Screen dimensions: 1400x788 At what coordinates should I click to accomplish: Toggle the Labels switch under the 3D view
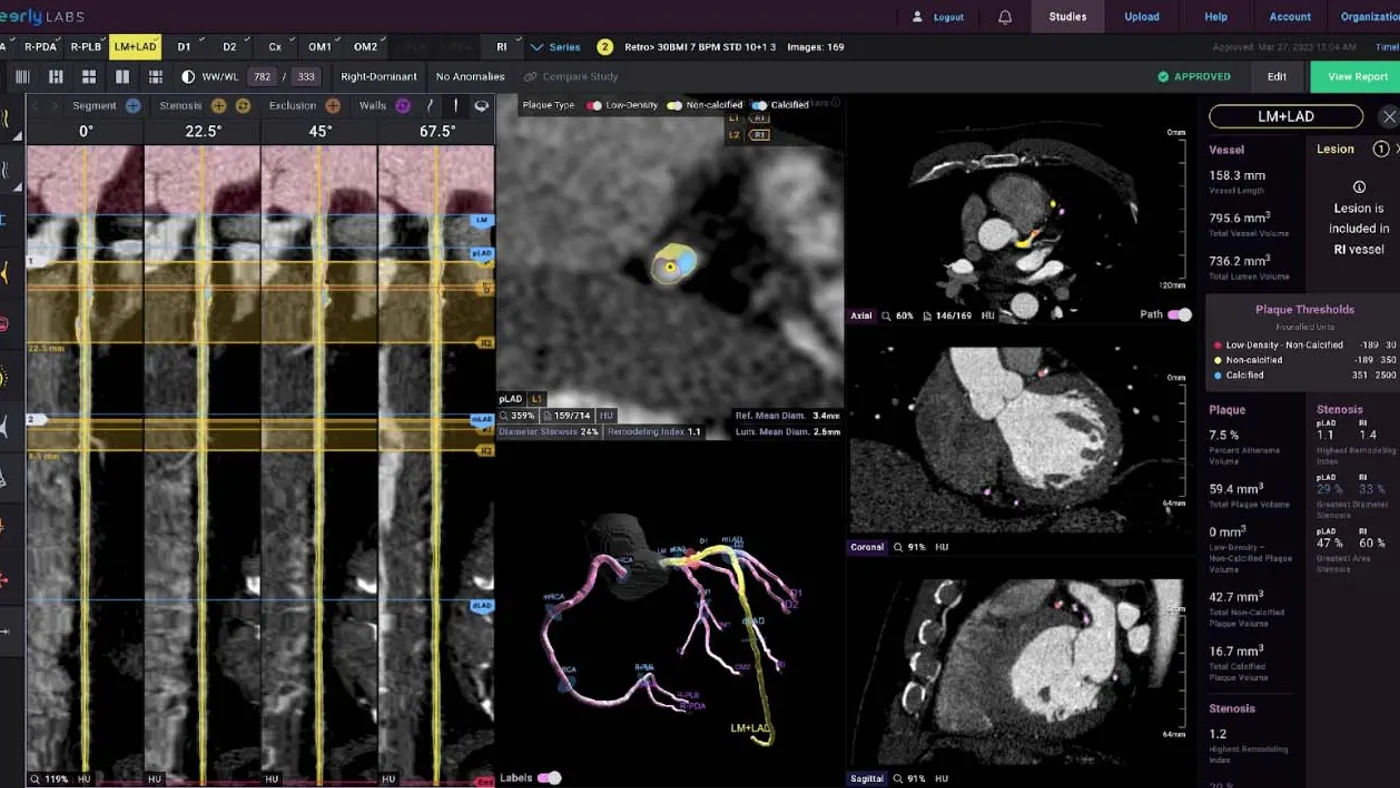click(549, 777)
